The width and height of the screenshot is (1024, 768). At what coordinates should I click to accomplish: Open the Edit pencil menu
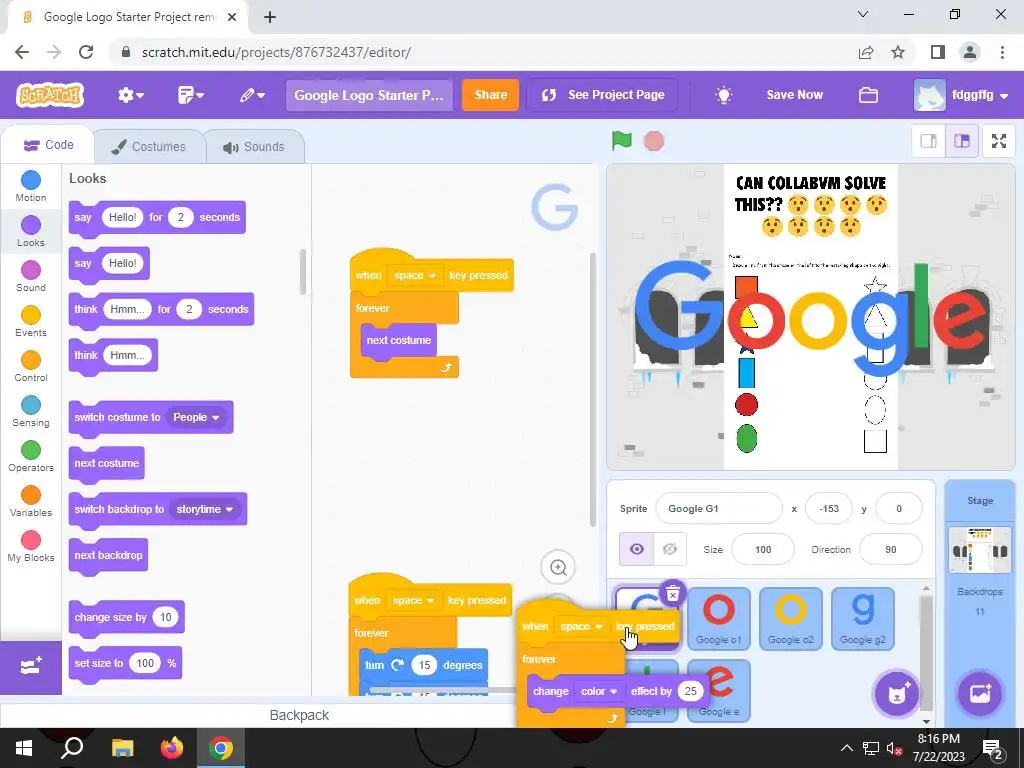point(251,95)
